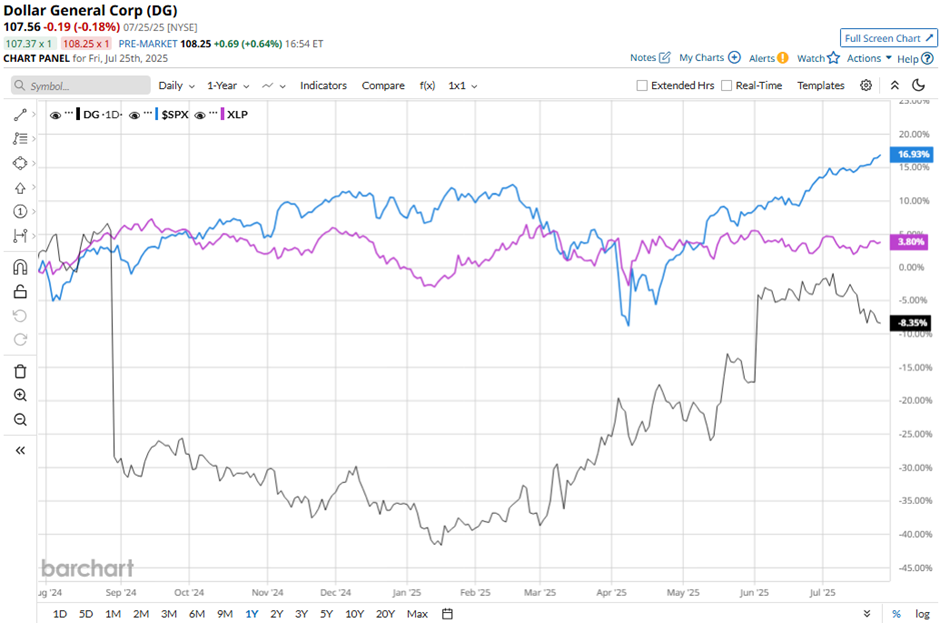Open the Indicators menu
The image size is (940, 623).
323,85
